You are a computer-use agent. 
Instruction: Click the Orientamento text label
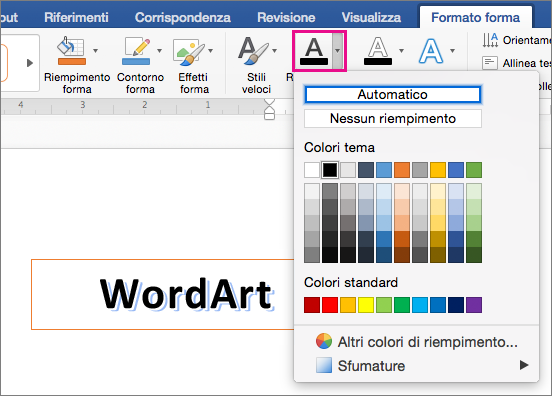pyautogui.click(x=527, y=40)
